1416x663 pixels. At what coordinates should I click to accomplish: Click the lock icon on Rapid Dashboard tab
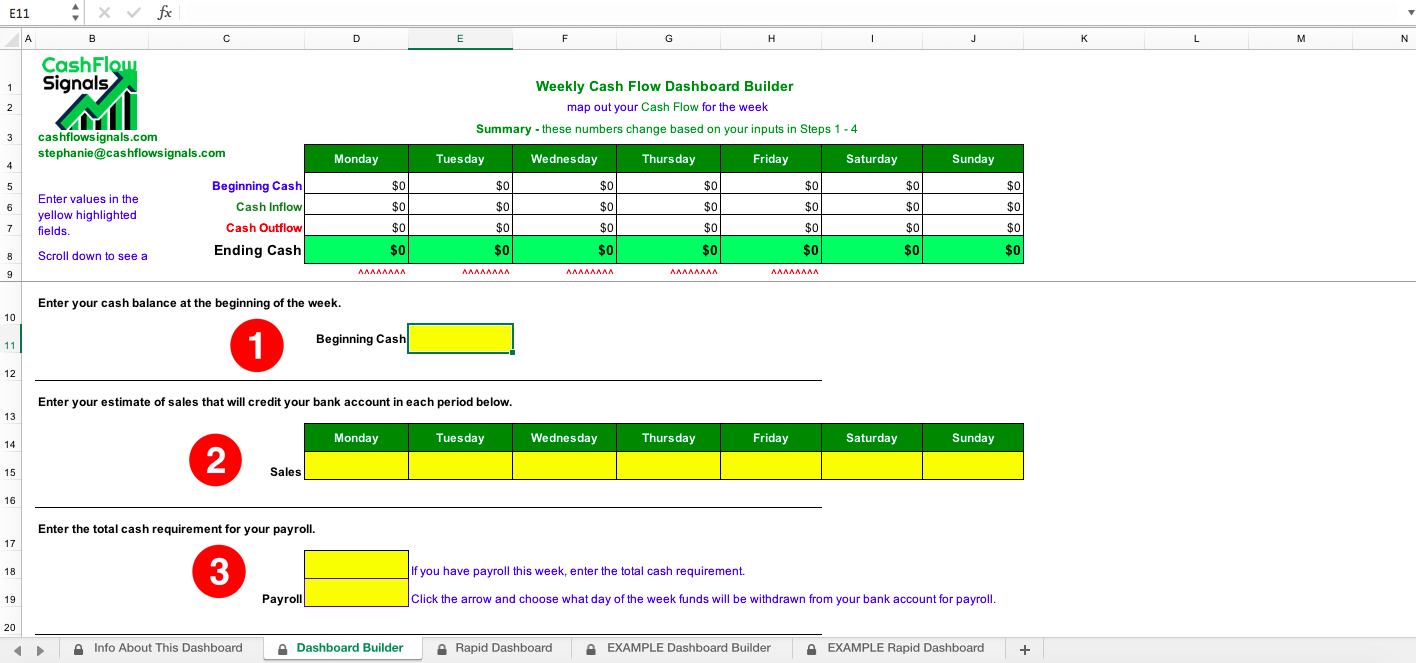(440, 648)
